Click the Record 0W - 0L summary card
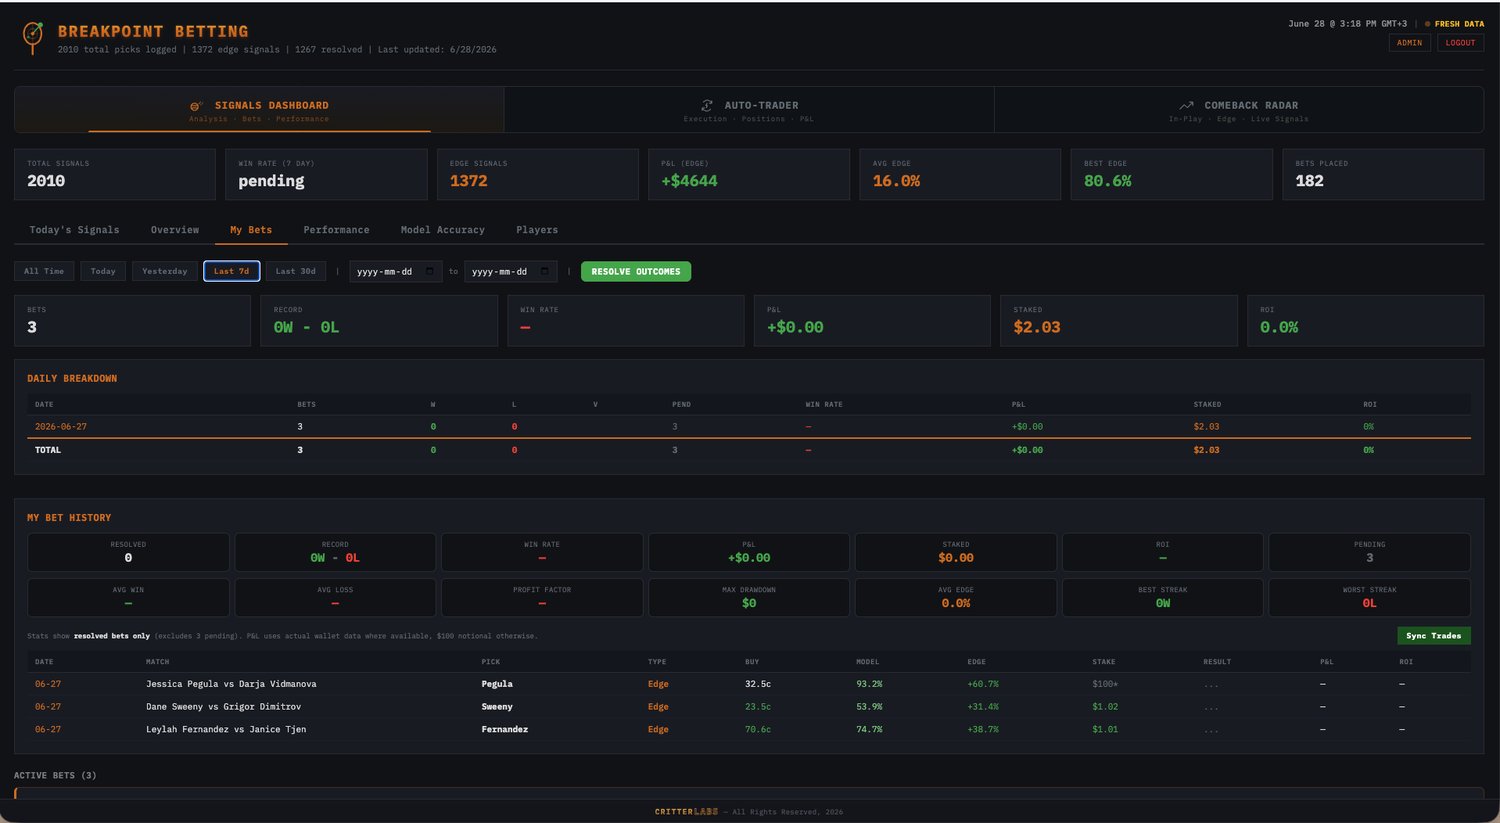Viewport: 1500px width, 823px height. point(379,321)
